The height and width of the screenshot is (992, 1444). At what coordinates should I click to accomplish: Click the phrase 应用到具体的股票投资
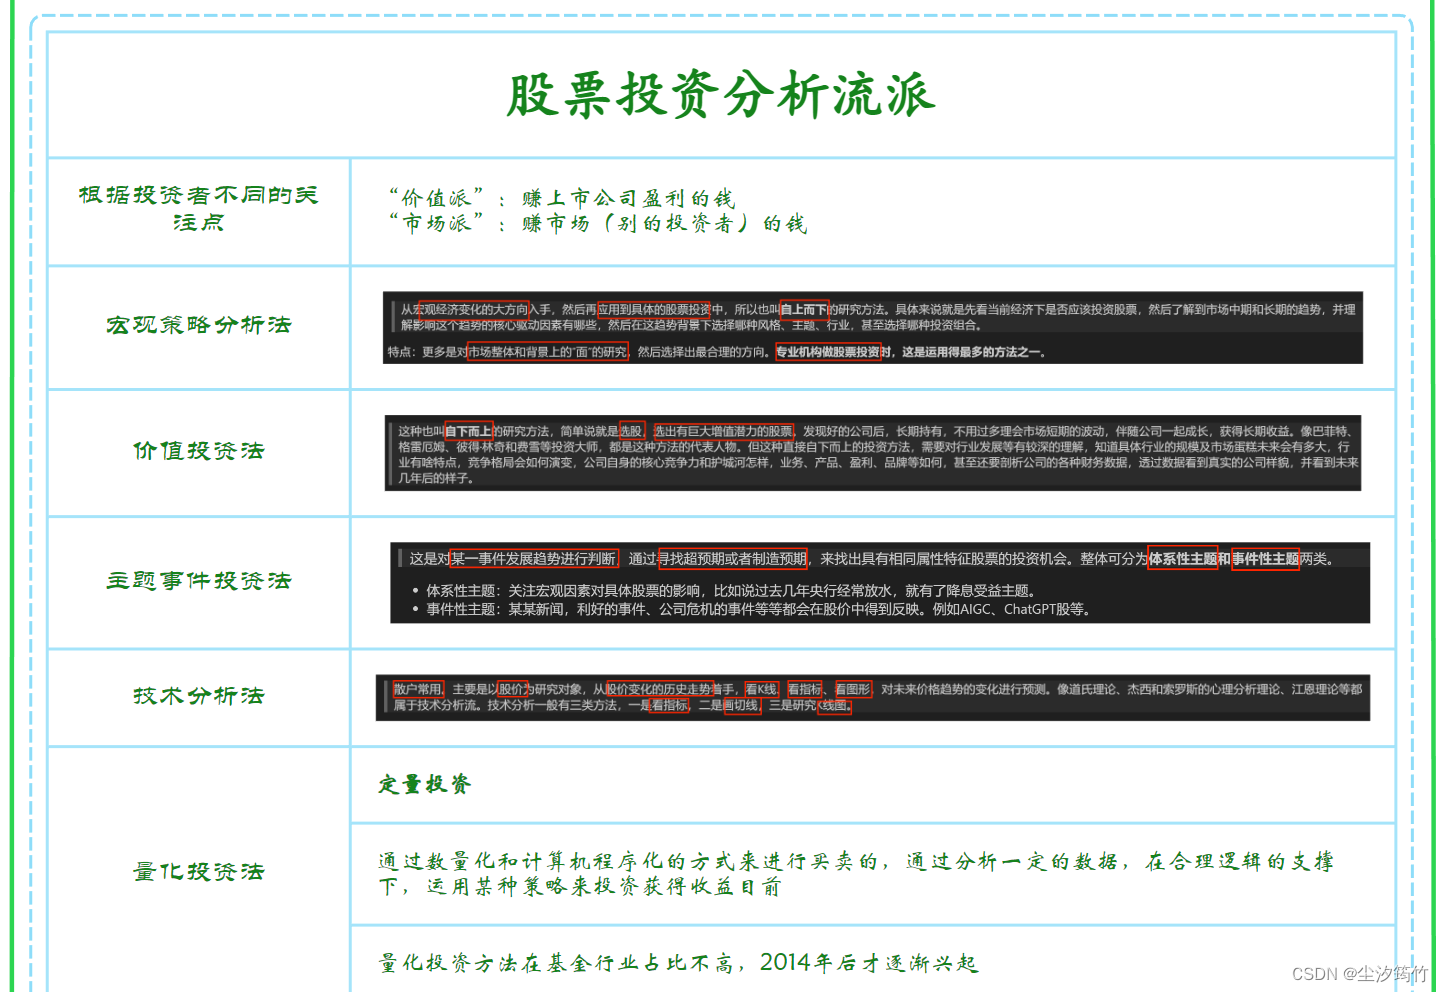(x=654, y=310)
